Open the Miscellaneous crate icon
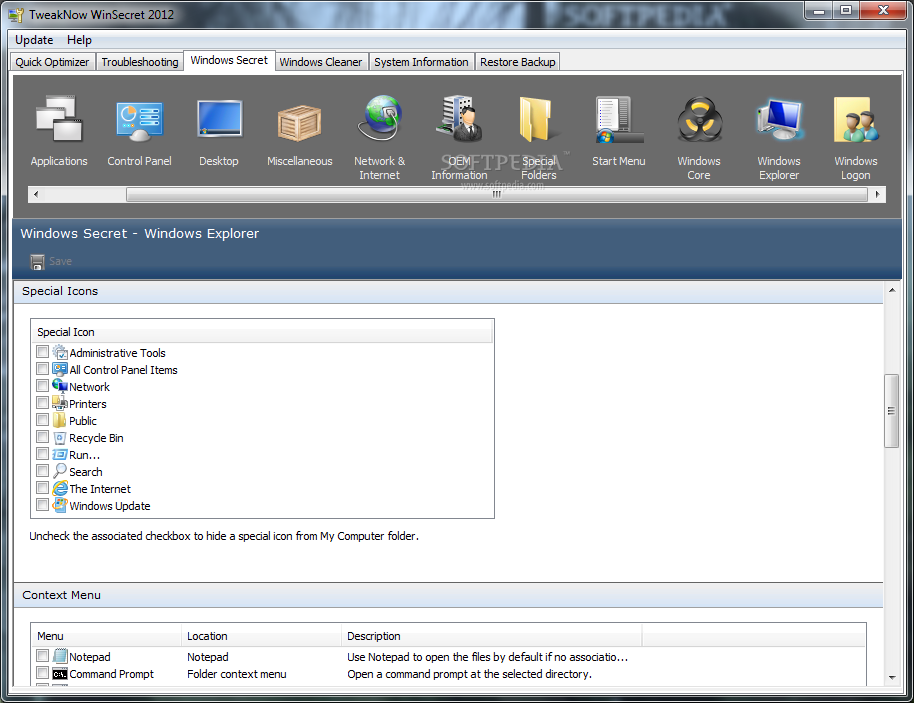Image resolution: width=914 pixels, height=703 pixels. [299, 123]
